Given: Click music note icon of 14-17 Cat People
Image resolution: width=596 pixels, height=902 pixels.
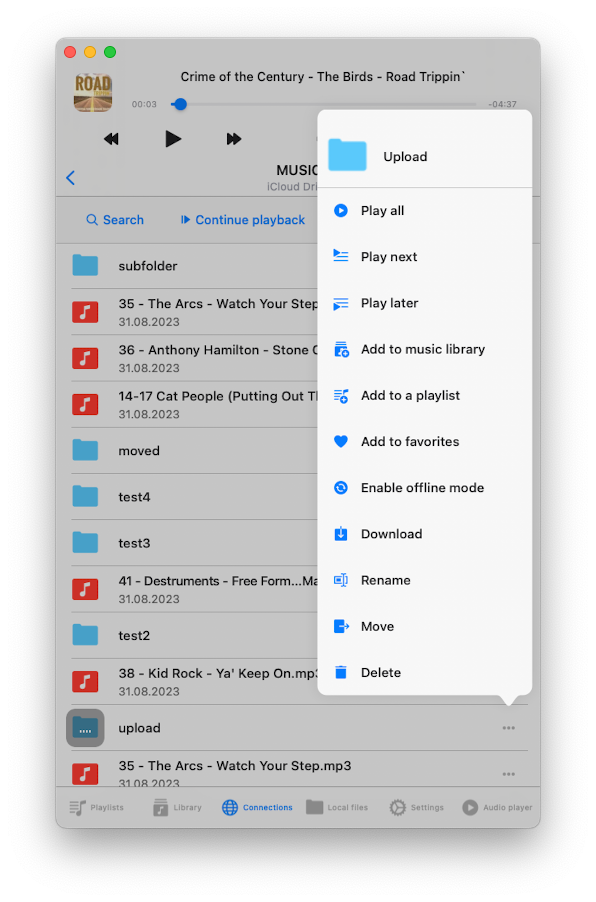Looking at the screenshot, I should (85, 404).
